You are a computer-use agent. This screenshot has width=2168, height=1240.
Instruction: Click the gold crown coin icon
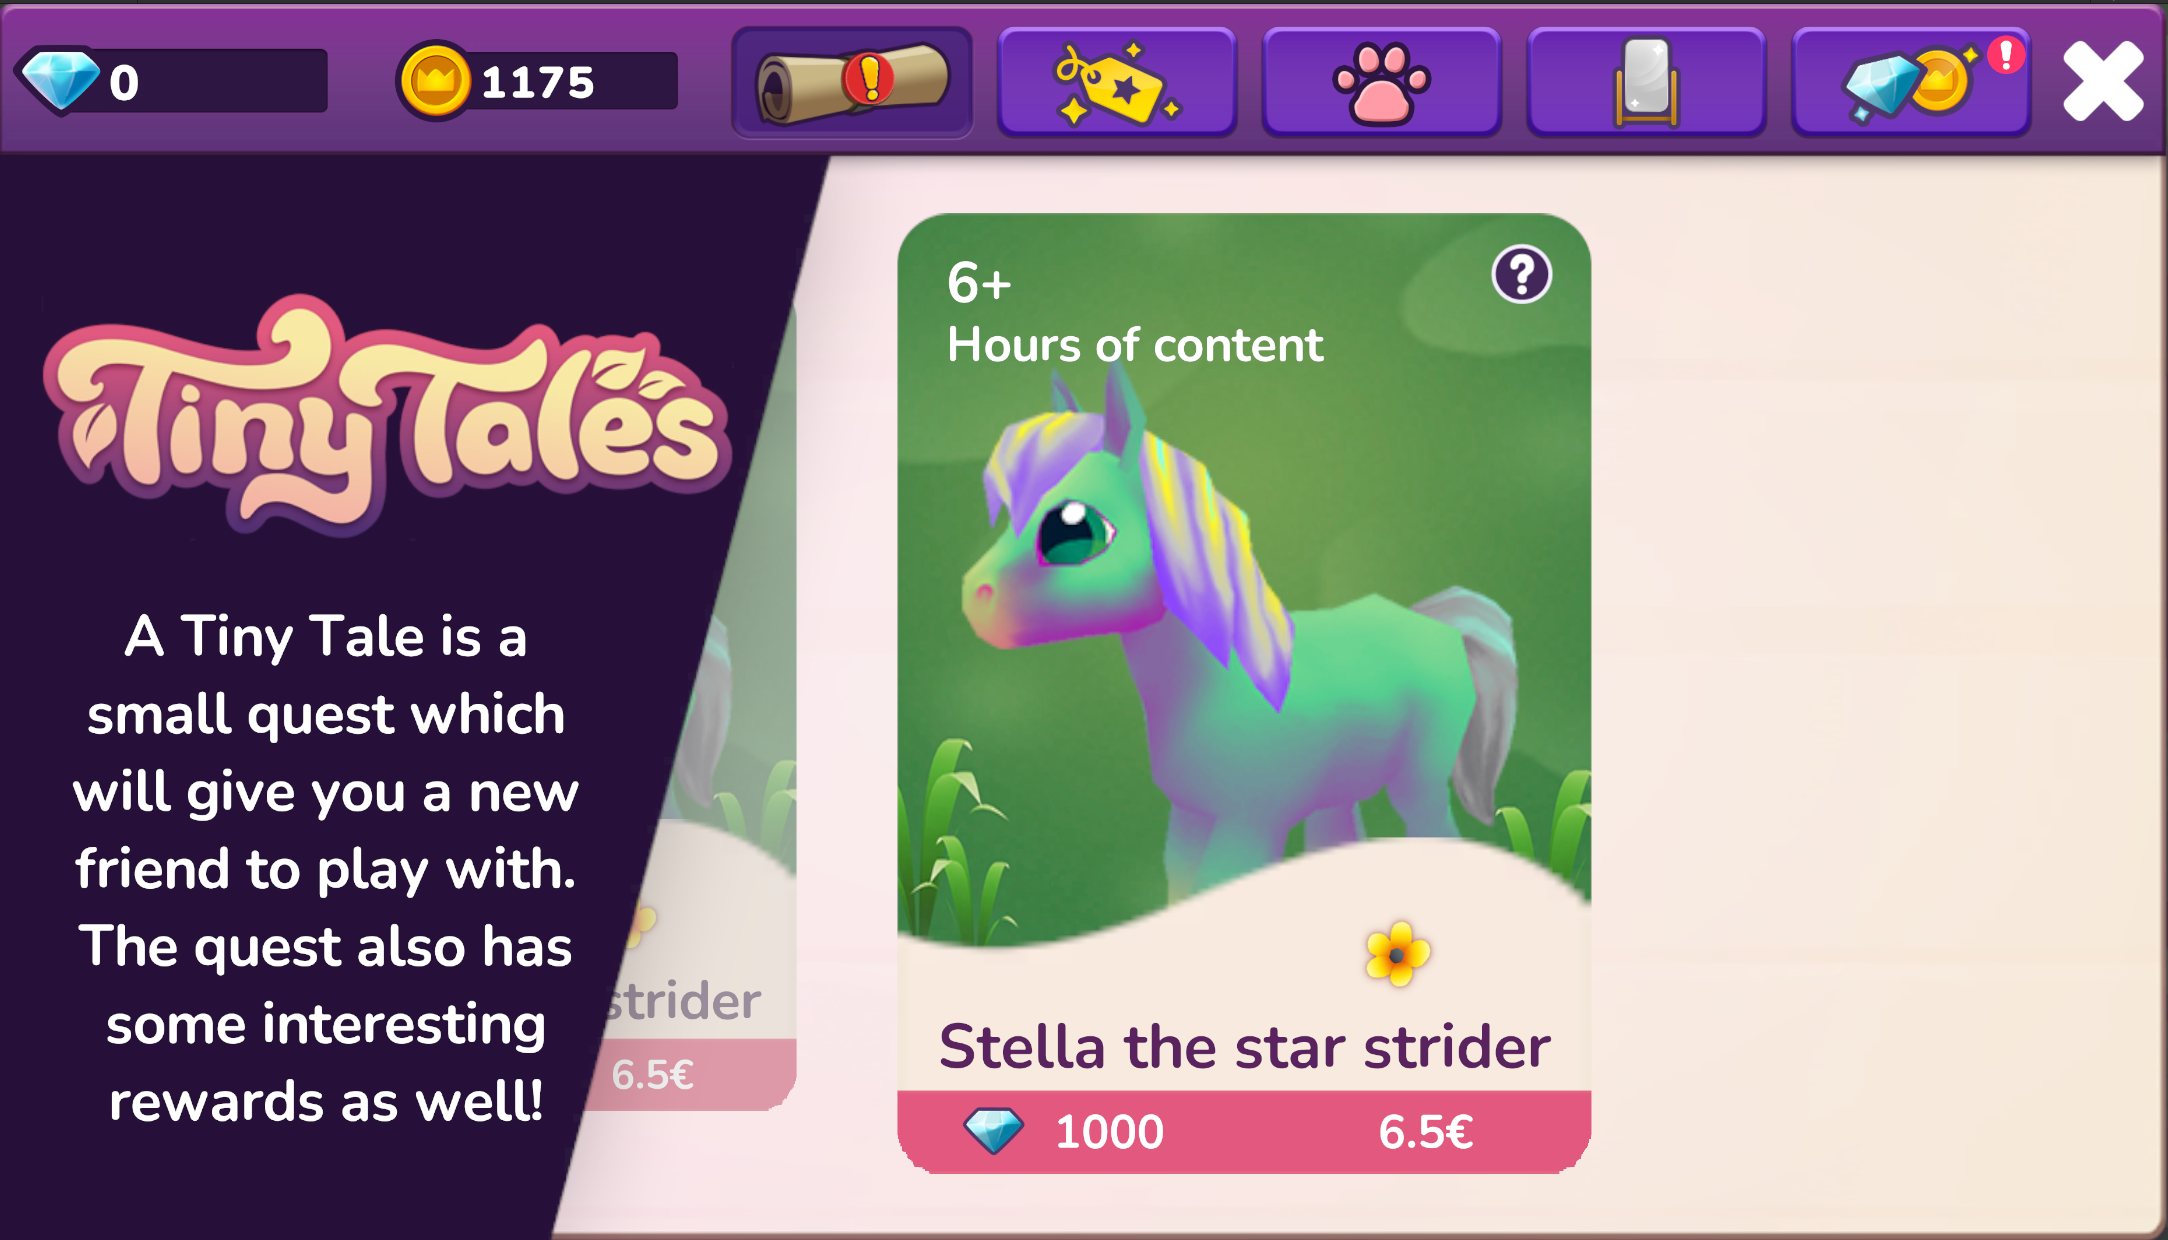click(x=435, y=81)
